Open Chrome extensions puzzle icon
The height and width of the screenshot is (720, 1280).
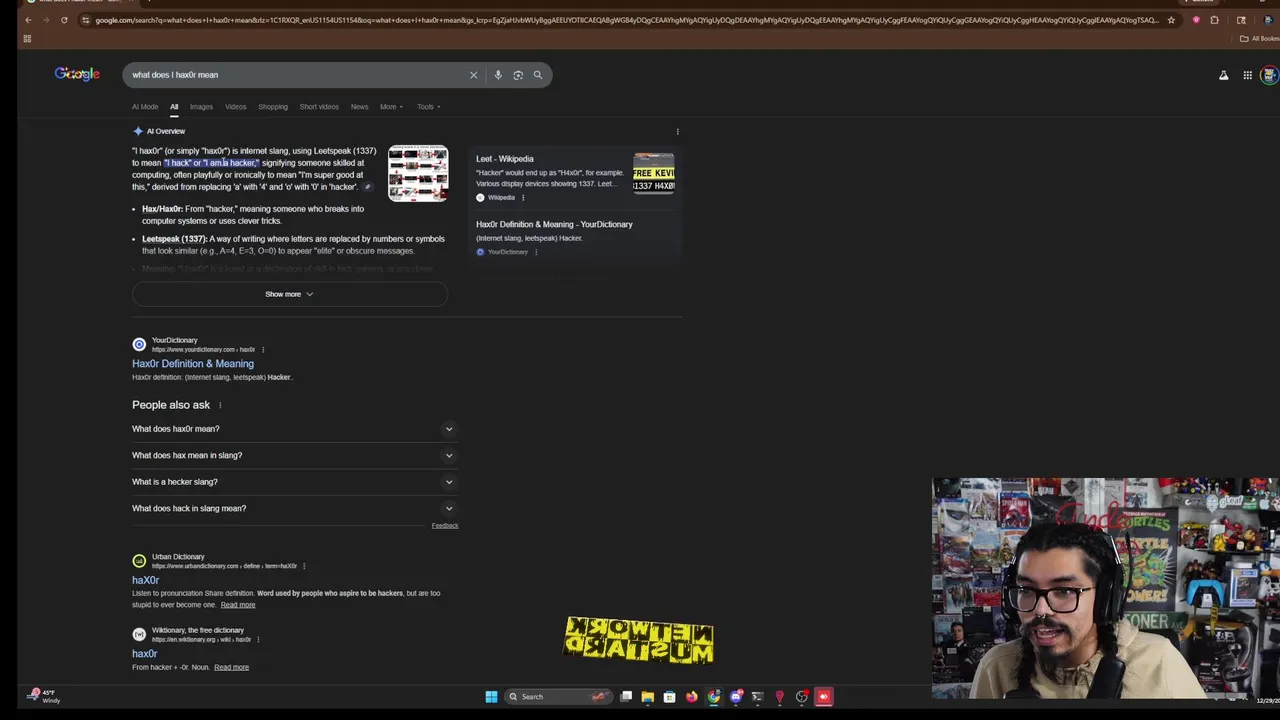click(1214, 20)
